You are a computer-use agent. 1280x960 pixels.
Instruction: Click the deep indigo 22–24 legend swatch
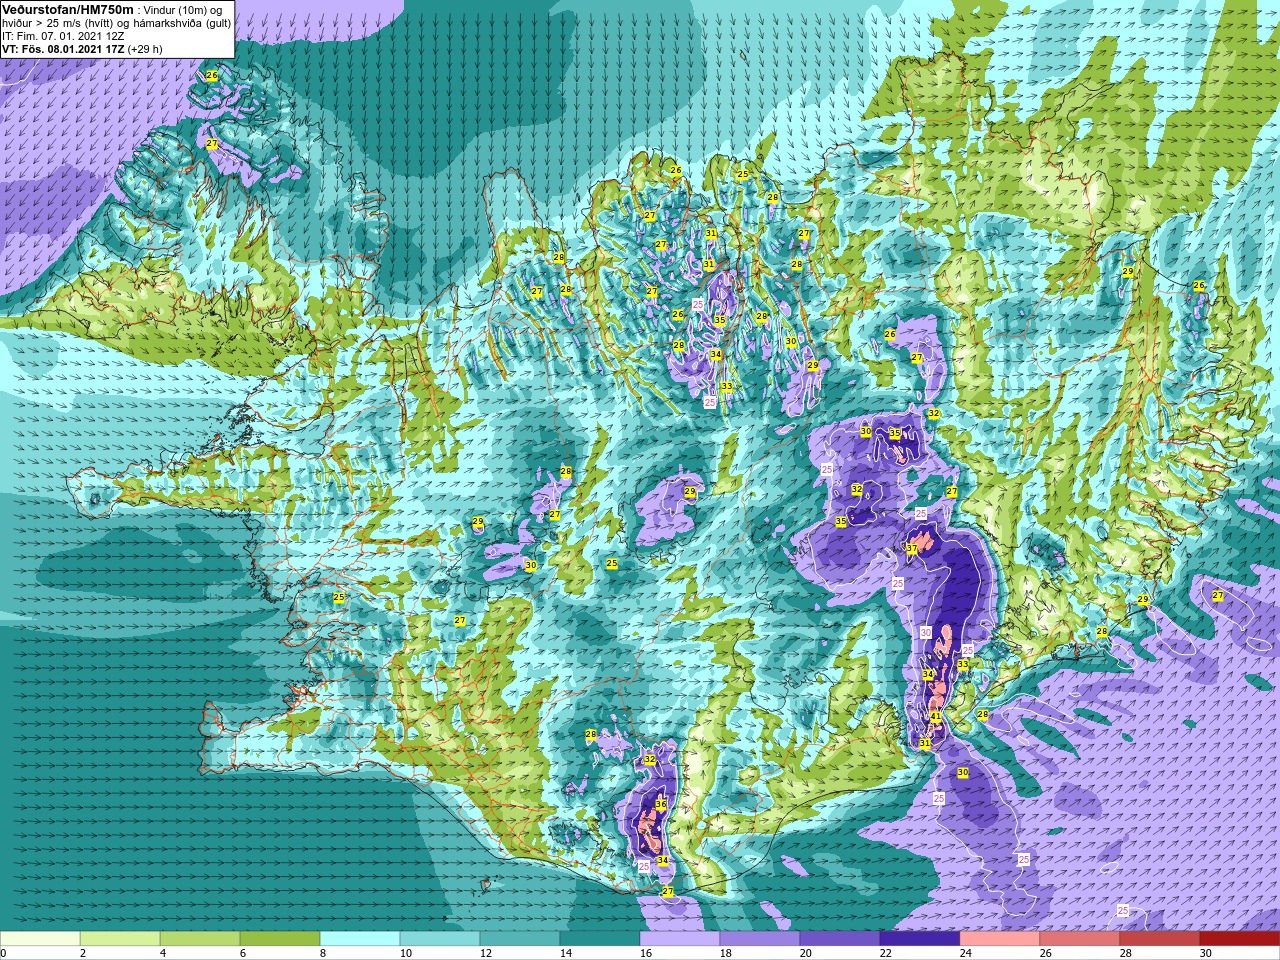coord(920,939)
